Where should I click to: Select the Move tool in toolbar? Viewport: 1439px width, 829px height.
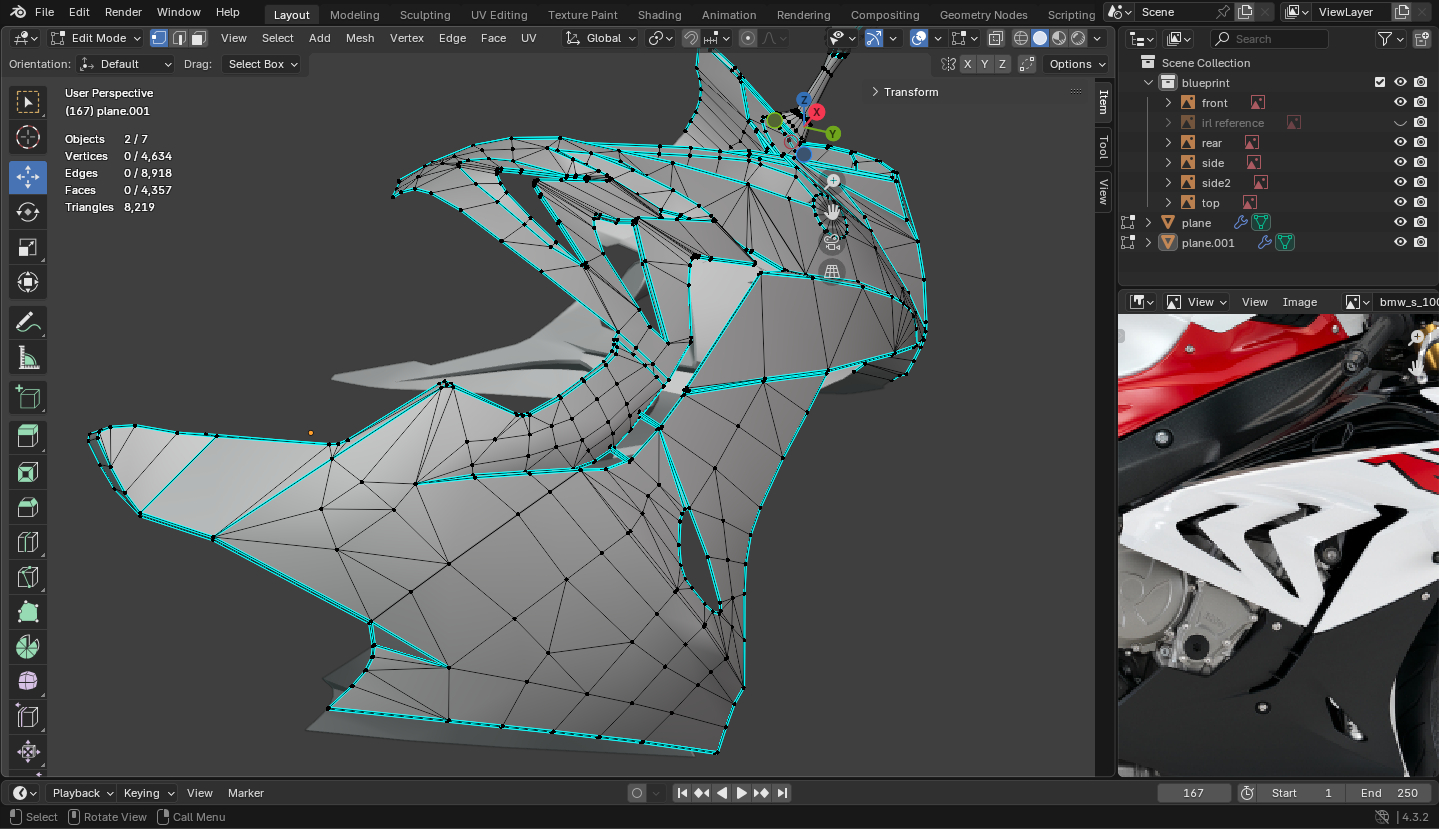tap(28, 177)
